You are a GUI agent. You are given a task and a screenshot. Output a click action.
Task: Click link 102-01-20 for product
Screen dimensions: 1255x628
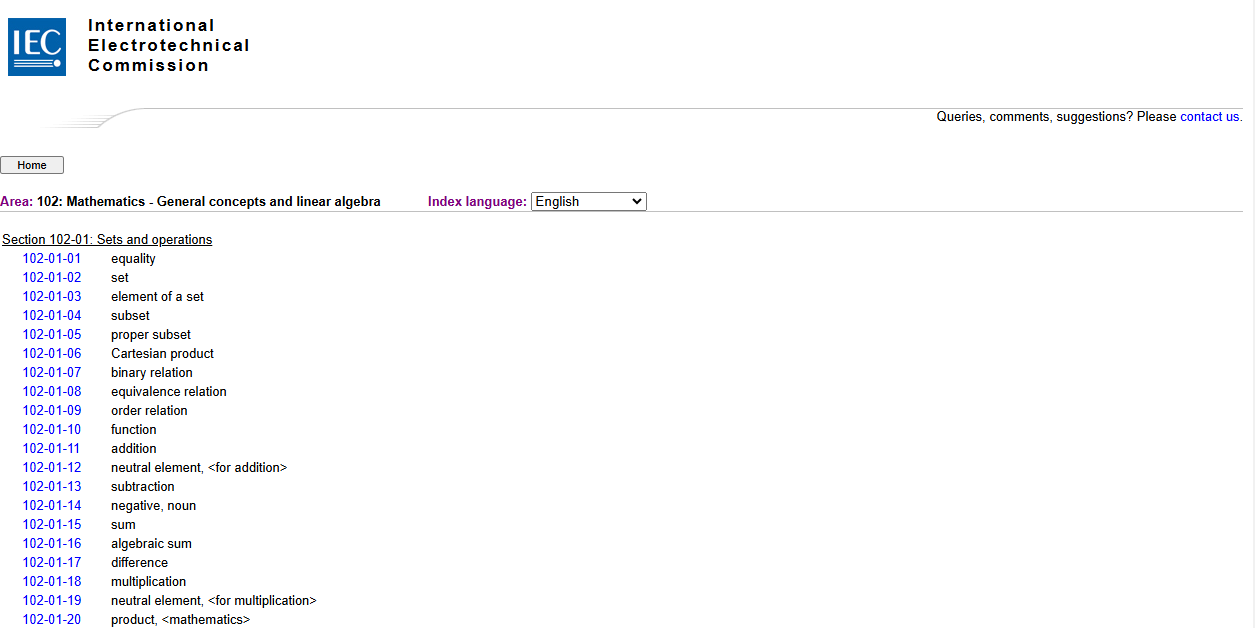pyautogui.click(x=52, y=620)
